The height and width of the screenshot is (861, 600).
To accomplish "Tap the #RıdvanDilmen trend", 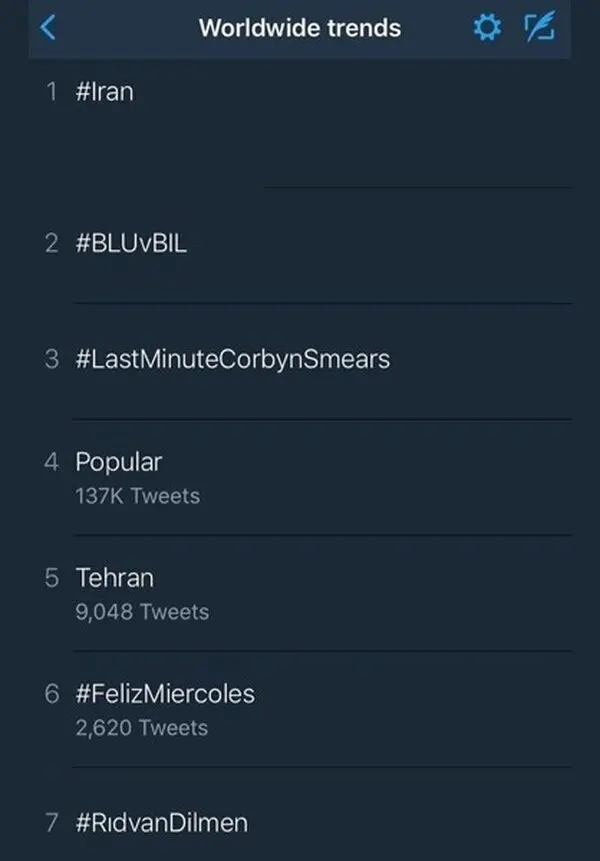I will point(162,823).
